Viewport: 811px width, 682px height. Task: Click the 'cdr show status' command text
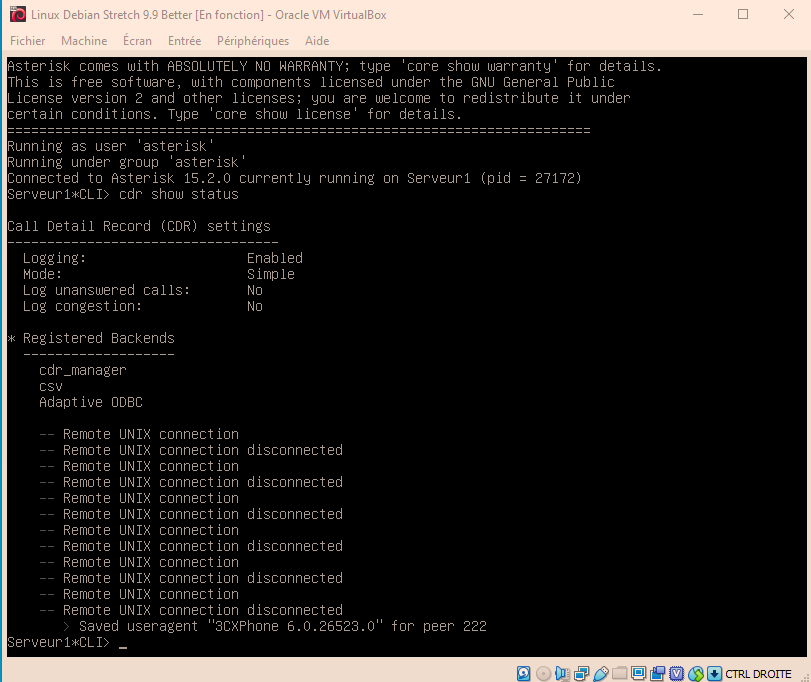pyautogui.click(x=179, y=194)
